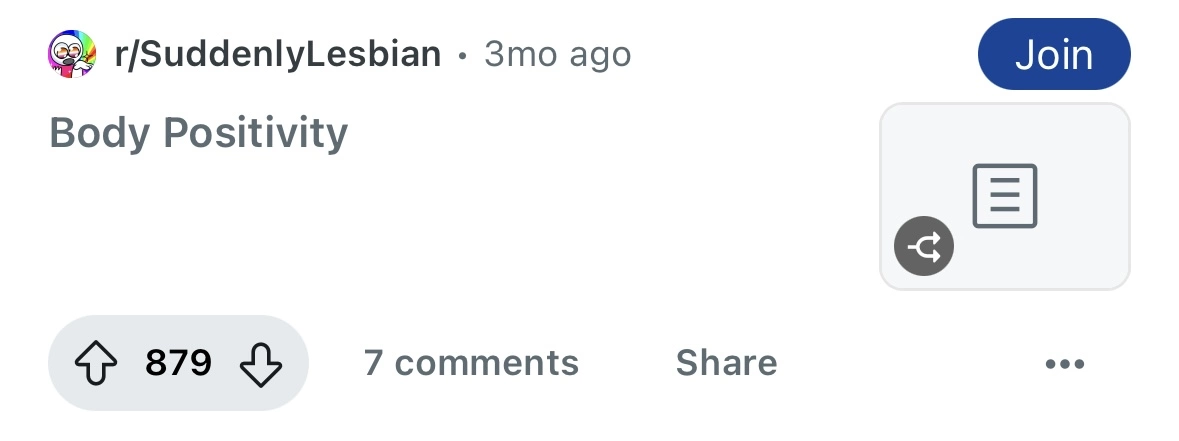
Task: Open the three-dot more options menu
Action: [1064, 363]
